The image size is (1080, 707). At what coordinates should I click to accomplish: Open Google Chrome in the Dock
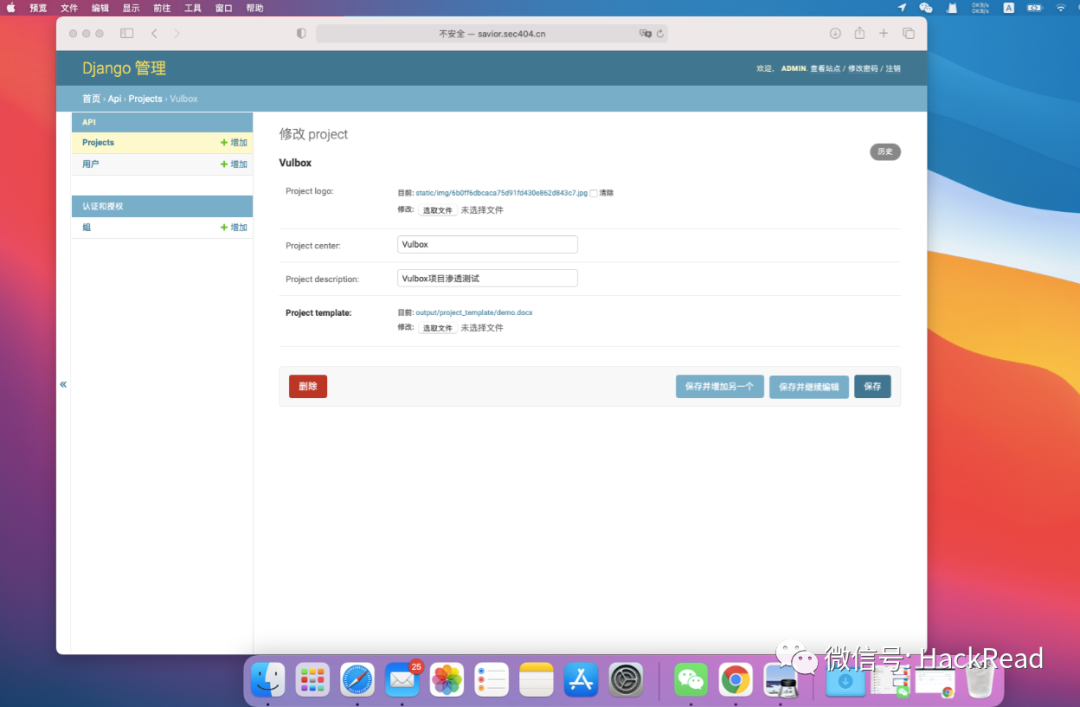click(736, 679)
